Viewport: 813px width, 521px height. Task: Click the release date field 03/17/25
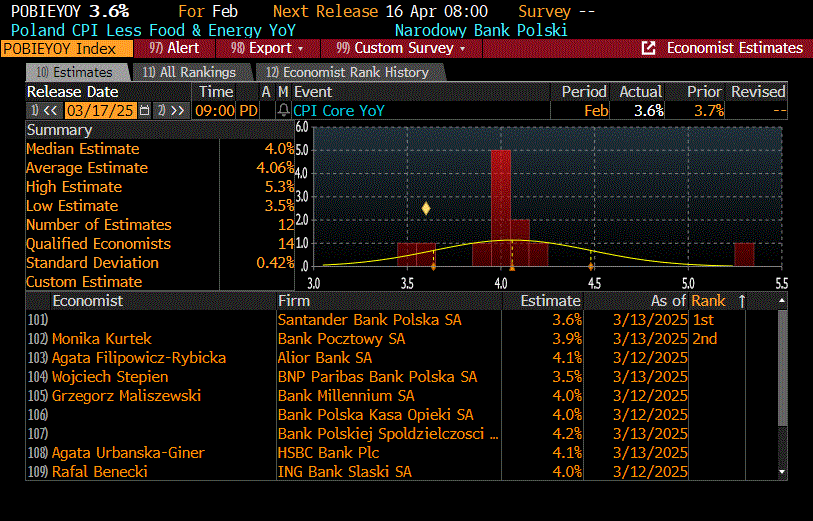tap(101, 110)
